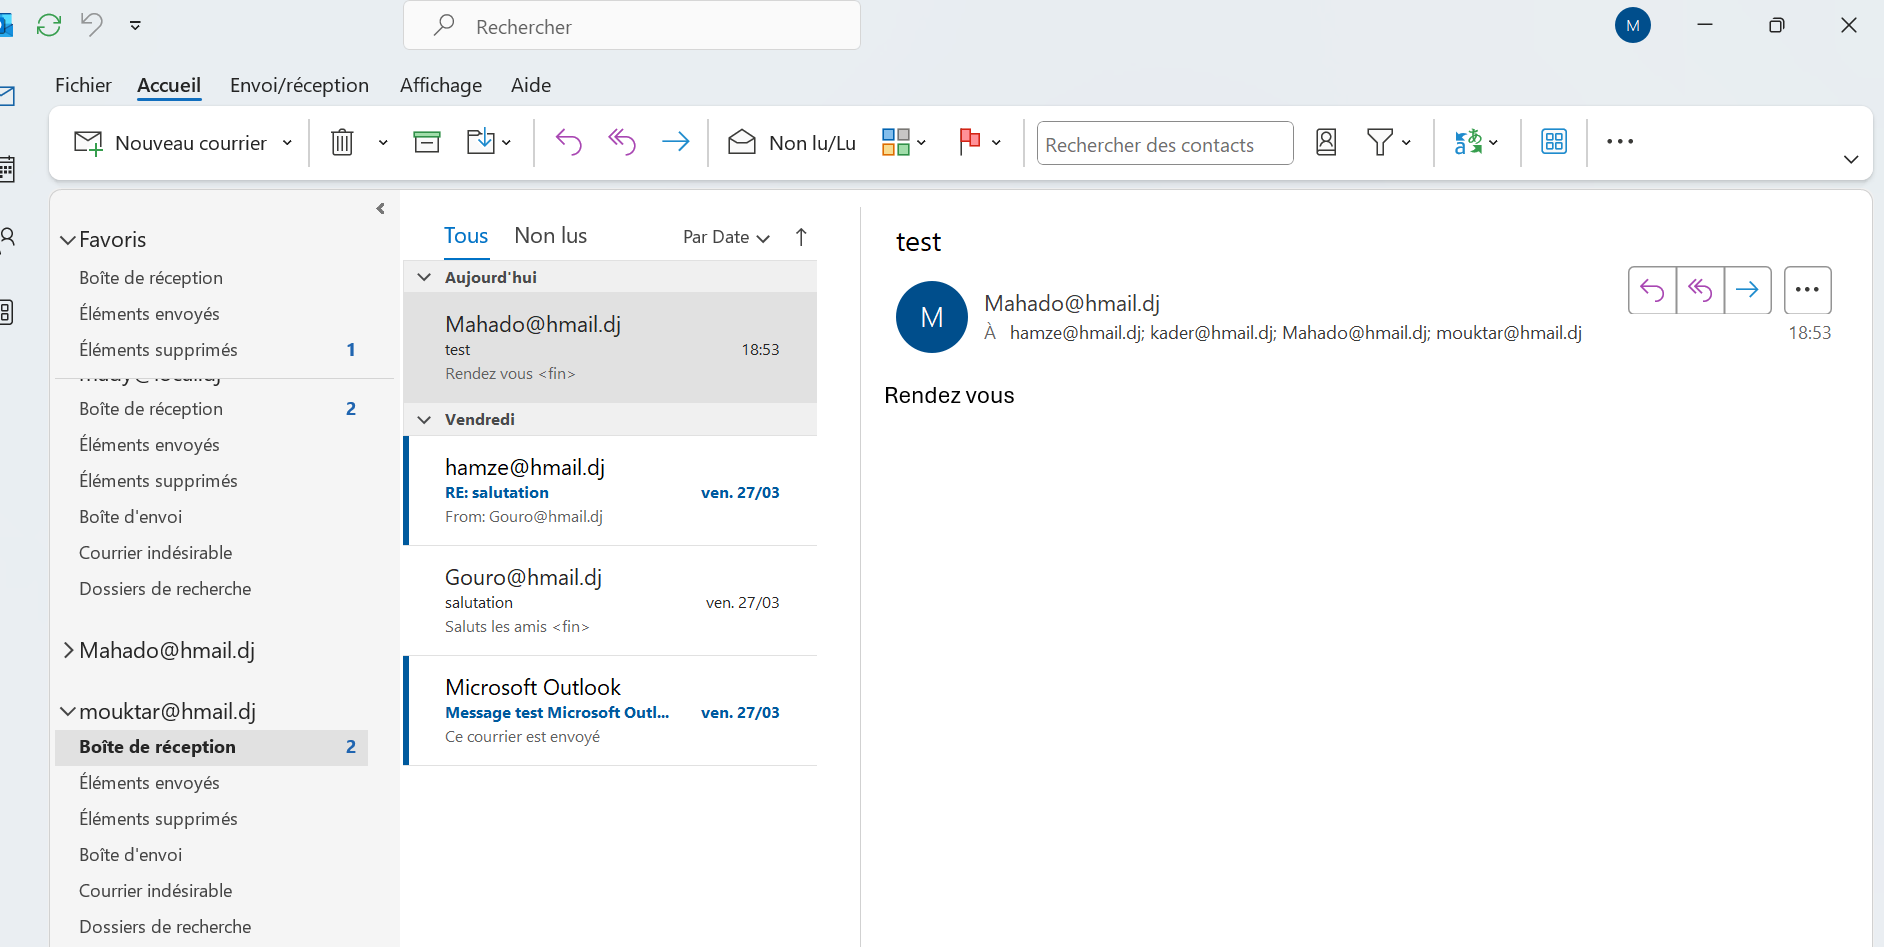1884x947 pixels.
Task: Show only Non lus messages
Action: click(x=551, y=236)
